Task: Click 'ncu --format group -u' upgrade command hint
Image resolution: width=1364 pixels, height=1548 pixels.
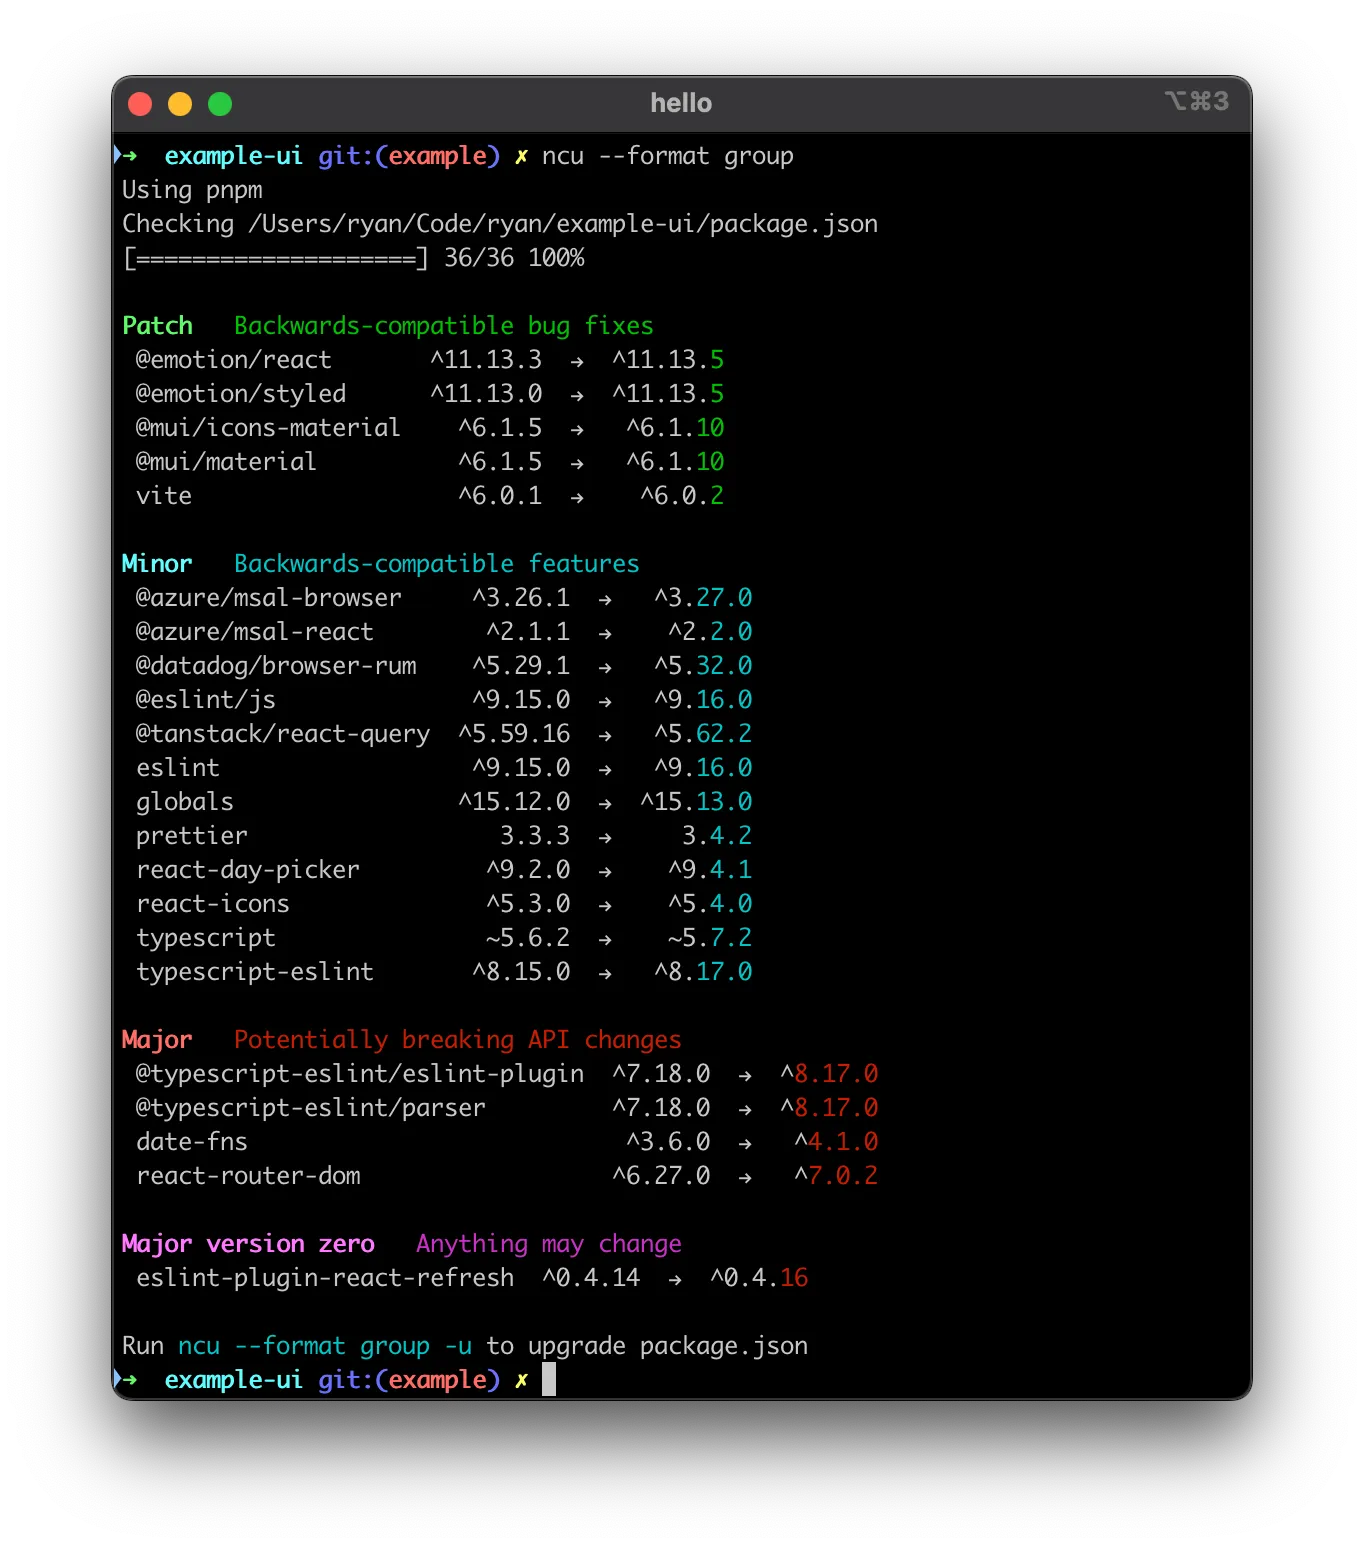Action: (x=325, y=1346)
